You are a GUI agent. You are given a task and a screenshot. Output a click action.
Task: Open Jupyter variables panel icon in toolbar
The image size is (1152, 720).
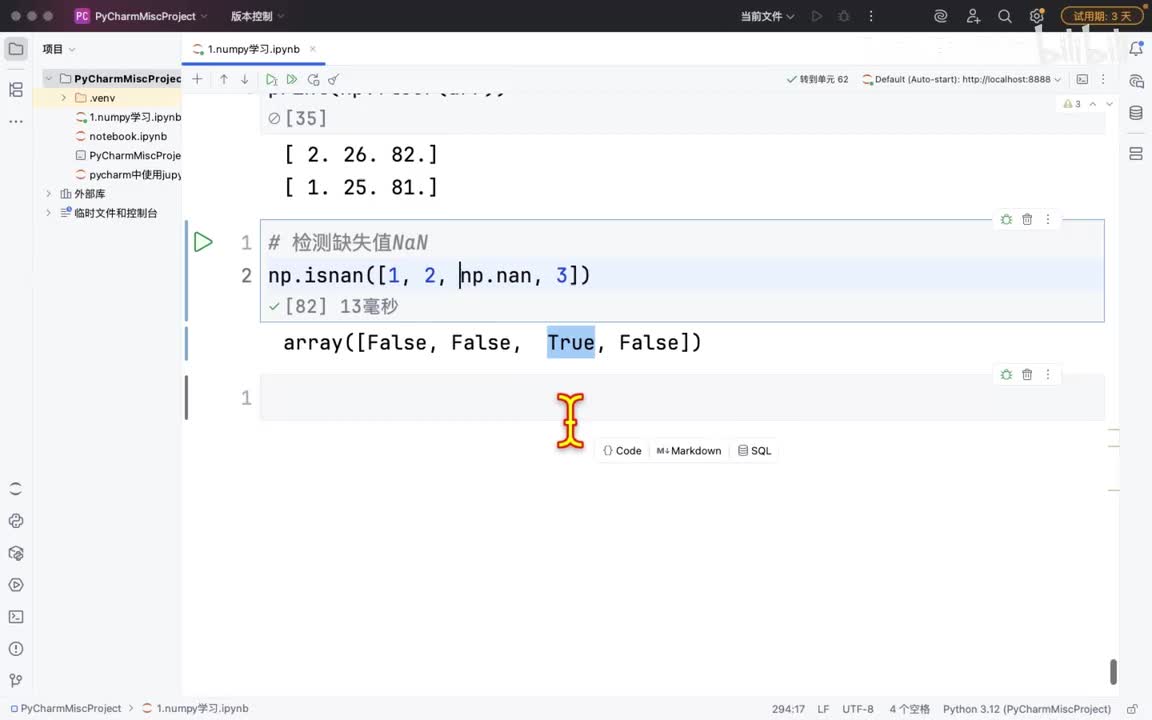point(1082,79)
